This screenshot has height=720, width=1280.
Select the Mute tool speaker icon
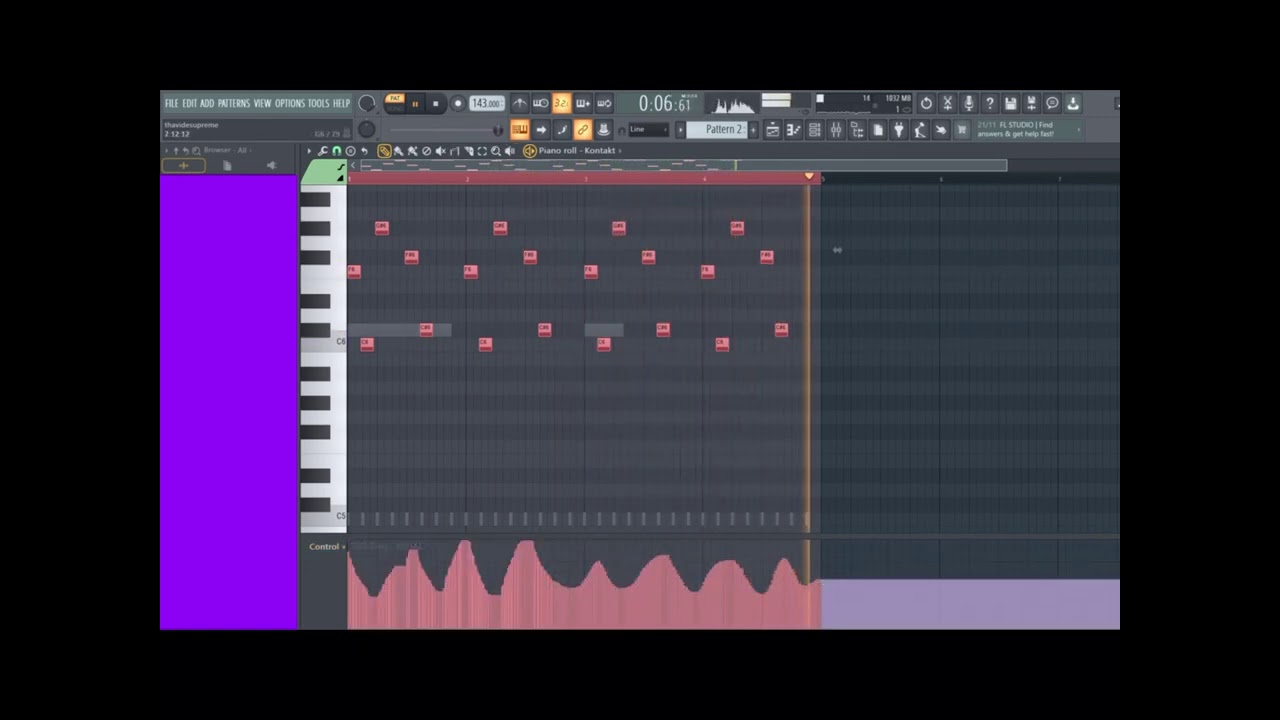(441, 151)
